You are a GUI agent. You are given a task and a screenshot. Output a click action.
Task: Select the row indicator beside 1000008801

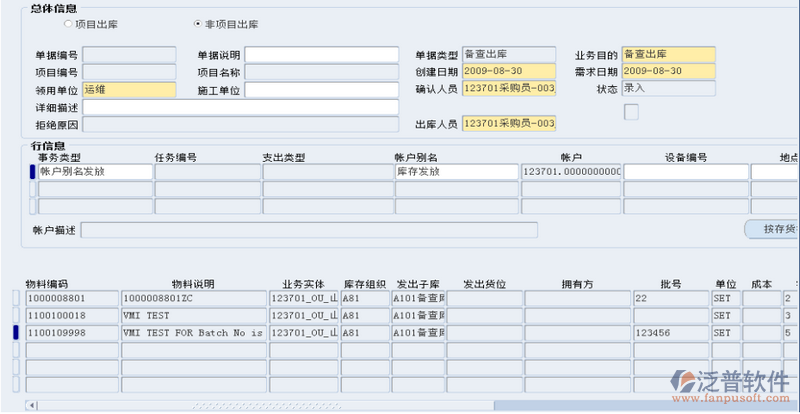(15, 299)
